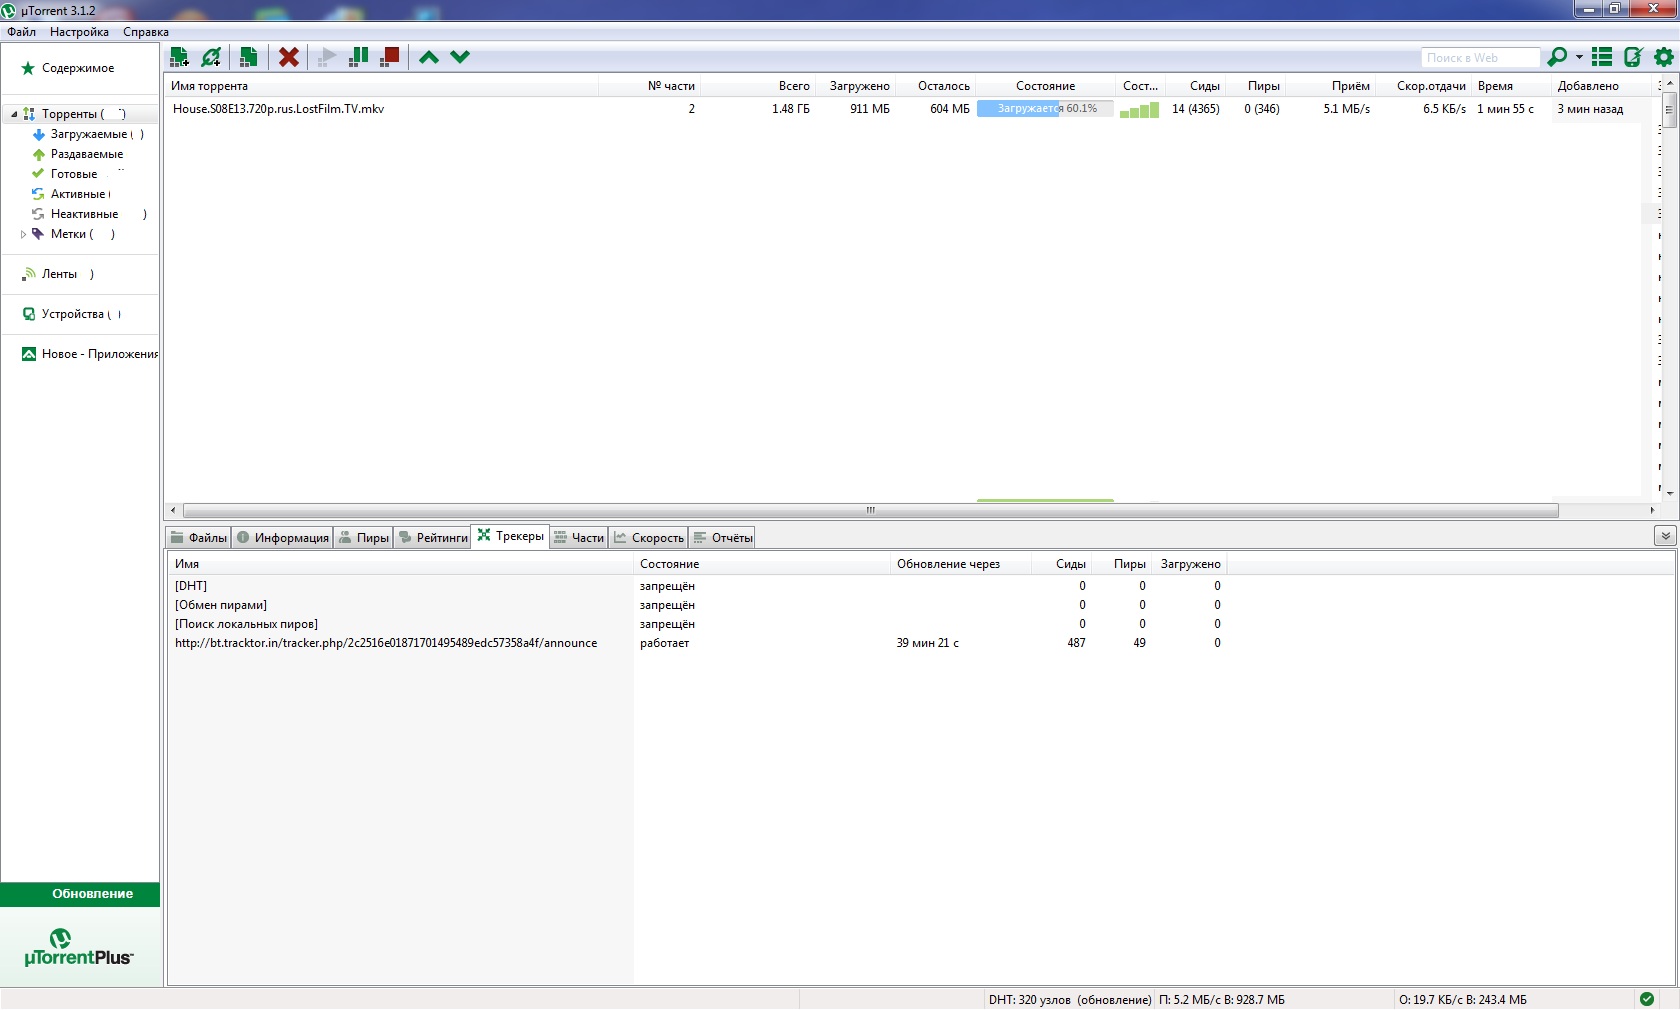1680x1010 pixels.
Task: Open the search provider dropdown arrow
Action: click(x=1579, y=57)
